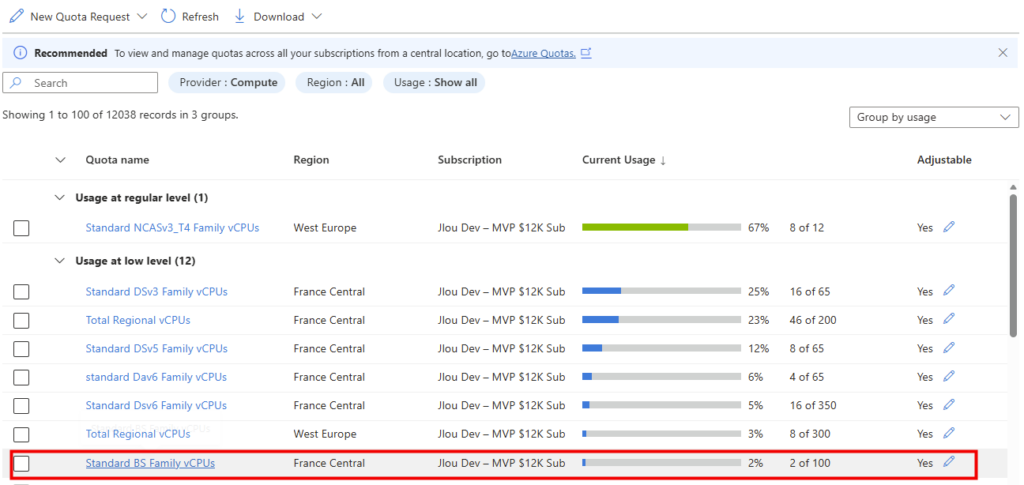Viewport: 1024px width, 485px height.
Task: Tick checkbox for standard Dav6 Family vCPUs
Action: point(22,377)
